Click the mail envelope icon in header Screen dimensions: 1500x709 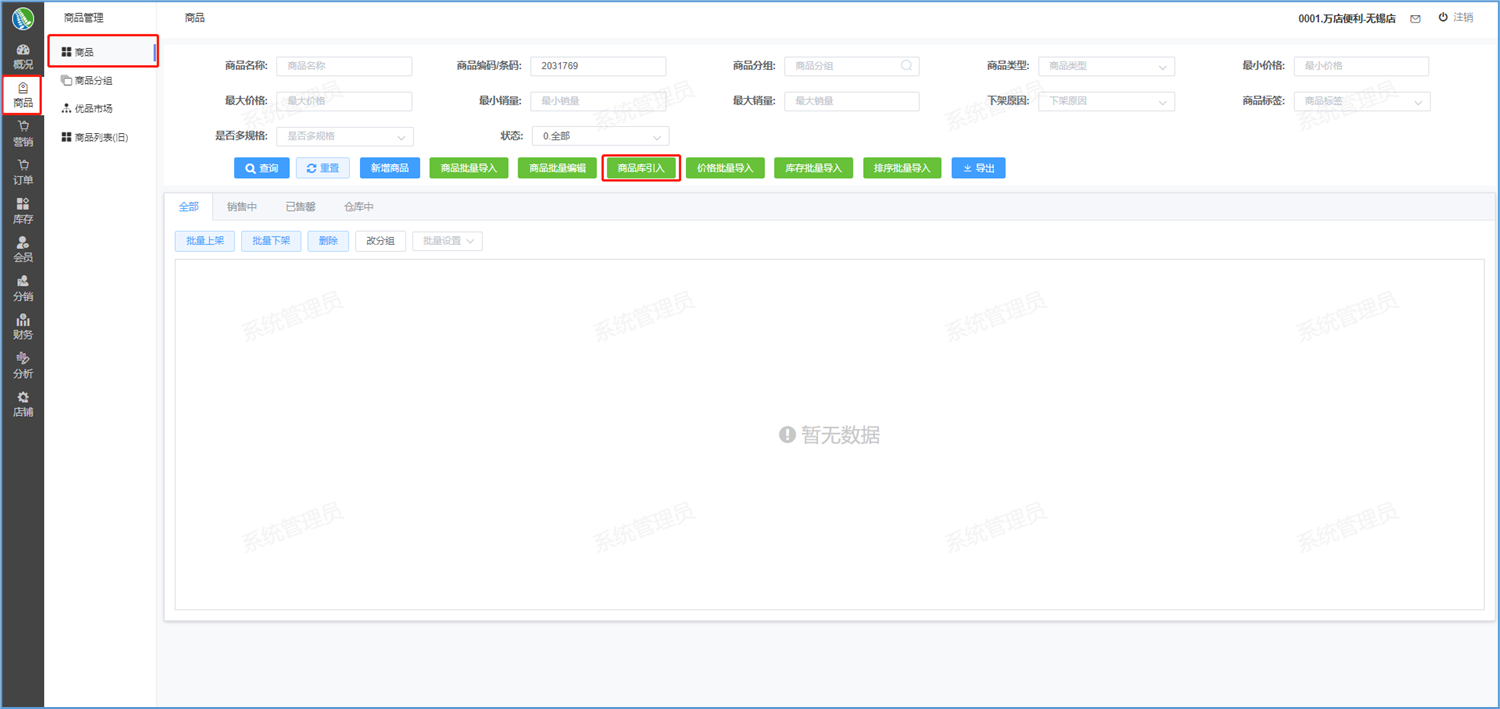[1415, 19]
